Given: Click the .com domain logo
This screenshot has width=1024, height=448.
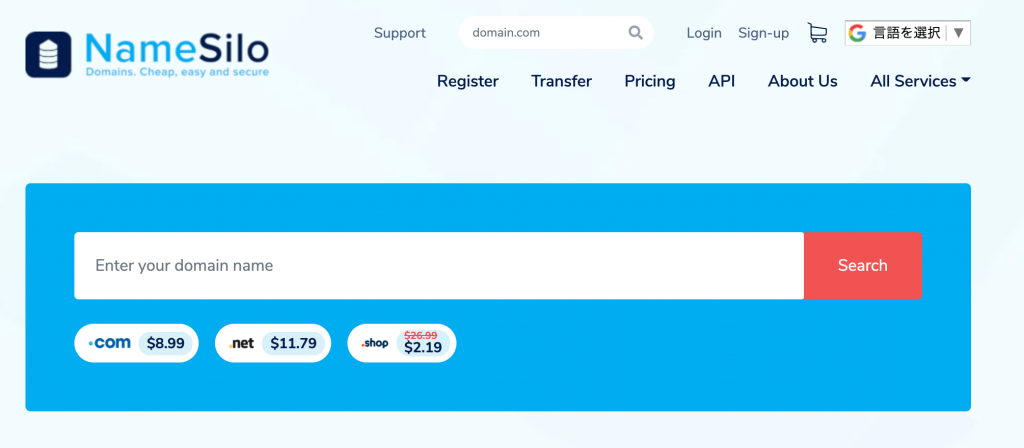Looking at the screenshot, I should (109, 343).
